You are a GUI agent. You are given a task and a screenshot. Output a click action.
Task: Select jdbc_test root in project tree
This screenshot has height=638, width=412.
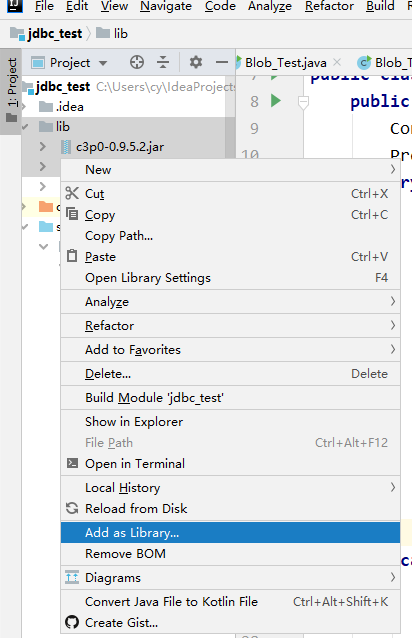[63, 86]
